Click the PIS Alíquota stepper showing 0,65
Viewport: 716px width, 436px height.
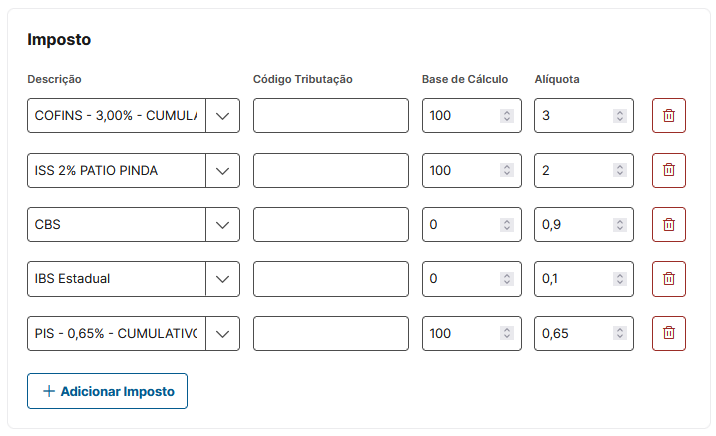click(619, 333)
